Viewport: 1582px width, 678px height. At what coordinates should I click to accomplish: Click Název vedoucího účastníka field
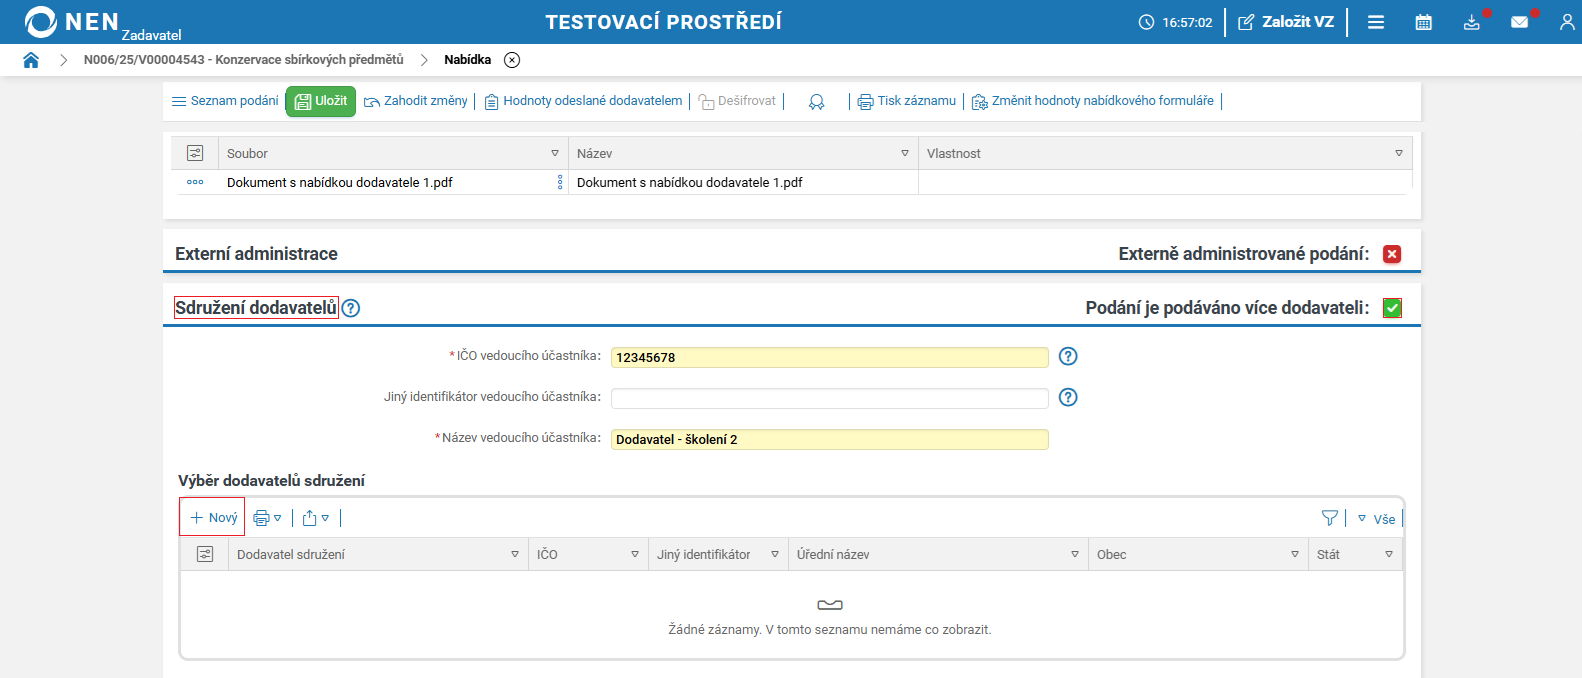pyautogui.click(x=830, y=439)
